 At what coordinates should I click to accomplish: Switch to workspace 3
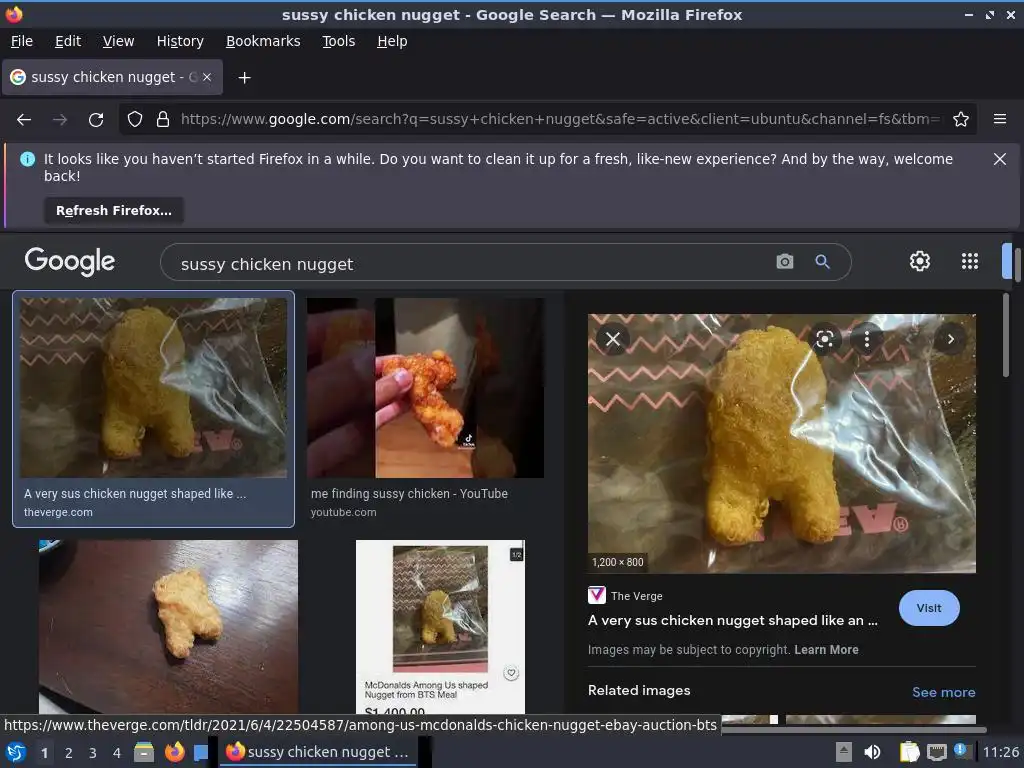(93, 753)
